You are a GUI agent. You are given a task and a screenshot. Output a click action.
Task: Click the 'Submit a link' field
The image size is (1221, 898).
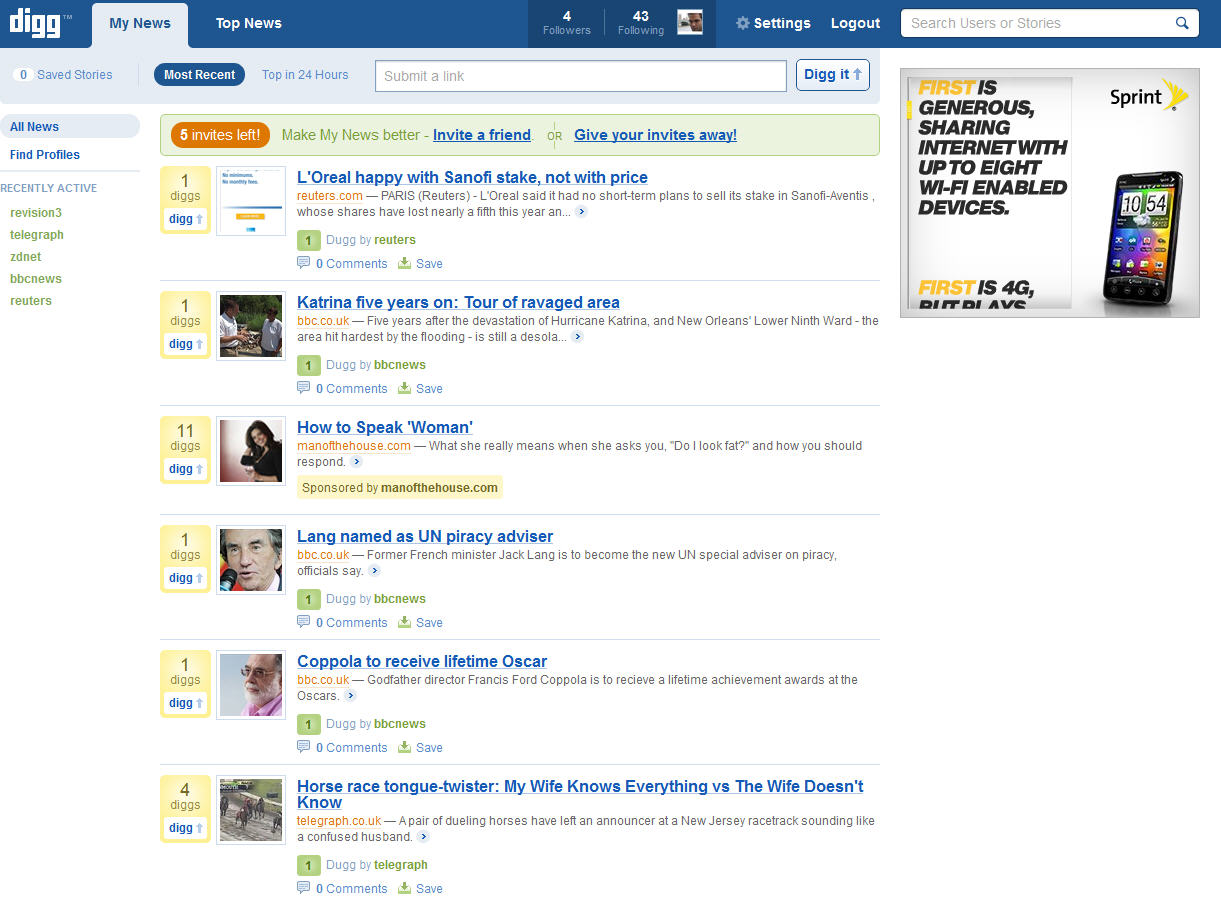[x=581, y=76]
